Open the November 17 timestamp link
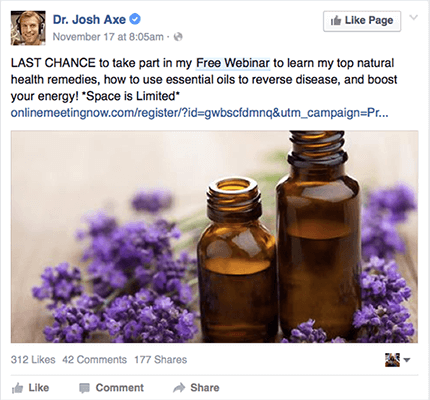The width and height of the screenshot is (430, 400). click(108, 37)
